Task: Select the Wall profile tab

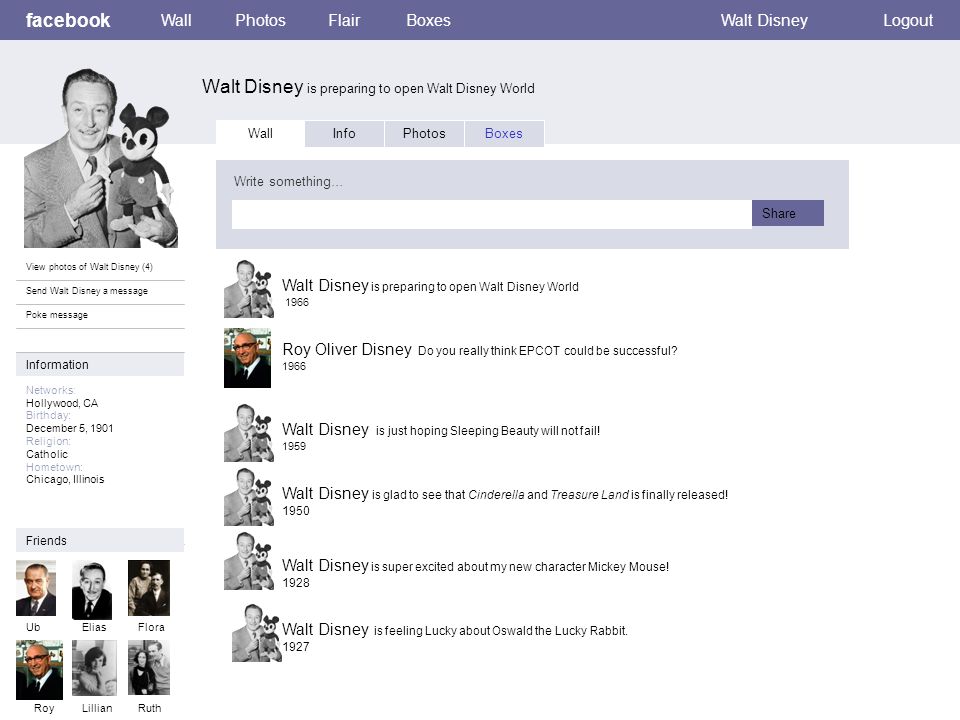Action: click(260, 133)
